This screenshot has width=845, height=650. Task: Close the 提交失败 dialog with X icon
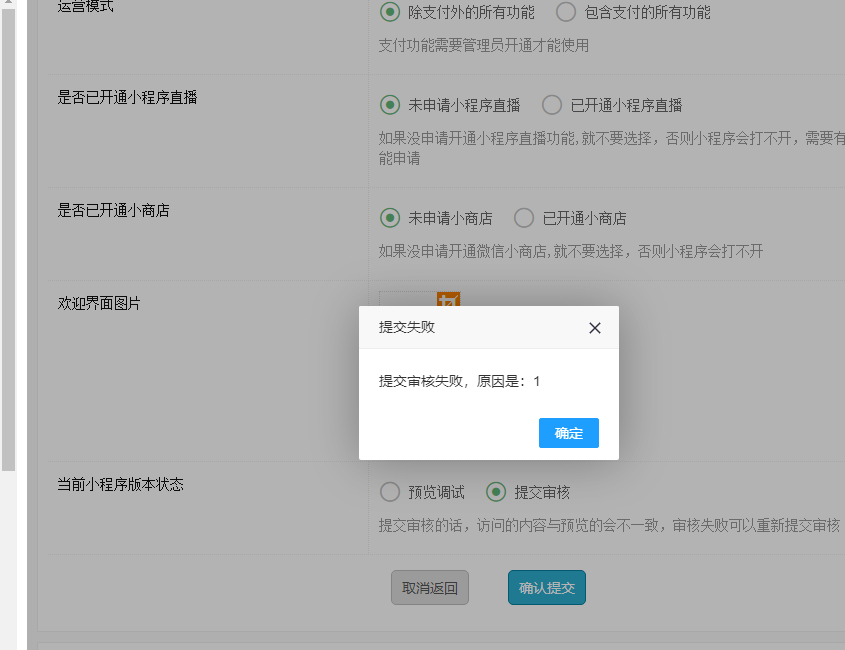(595, 328)
